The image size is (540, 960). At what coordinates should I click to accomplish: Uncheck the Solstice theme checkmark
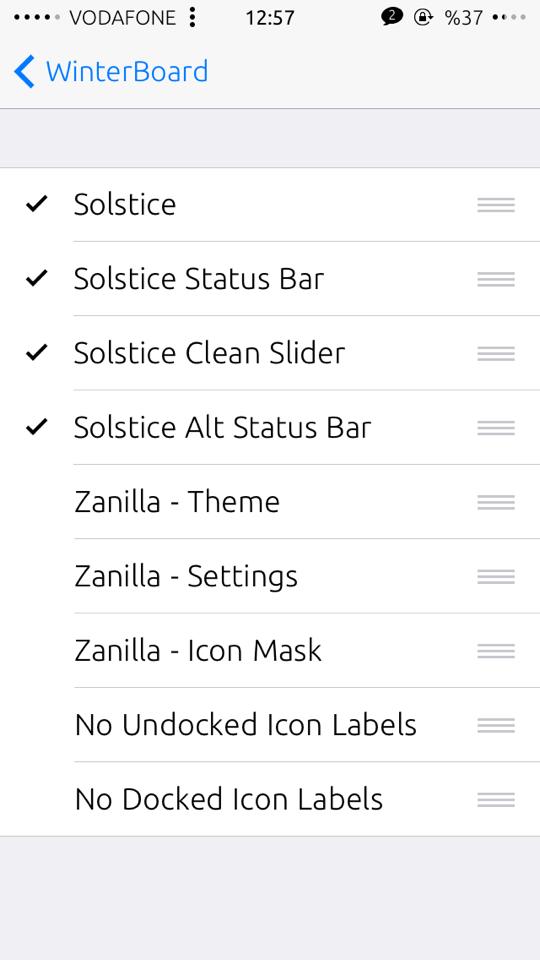click(37, 204)
